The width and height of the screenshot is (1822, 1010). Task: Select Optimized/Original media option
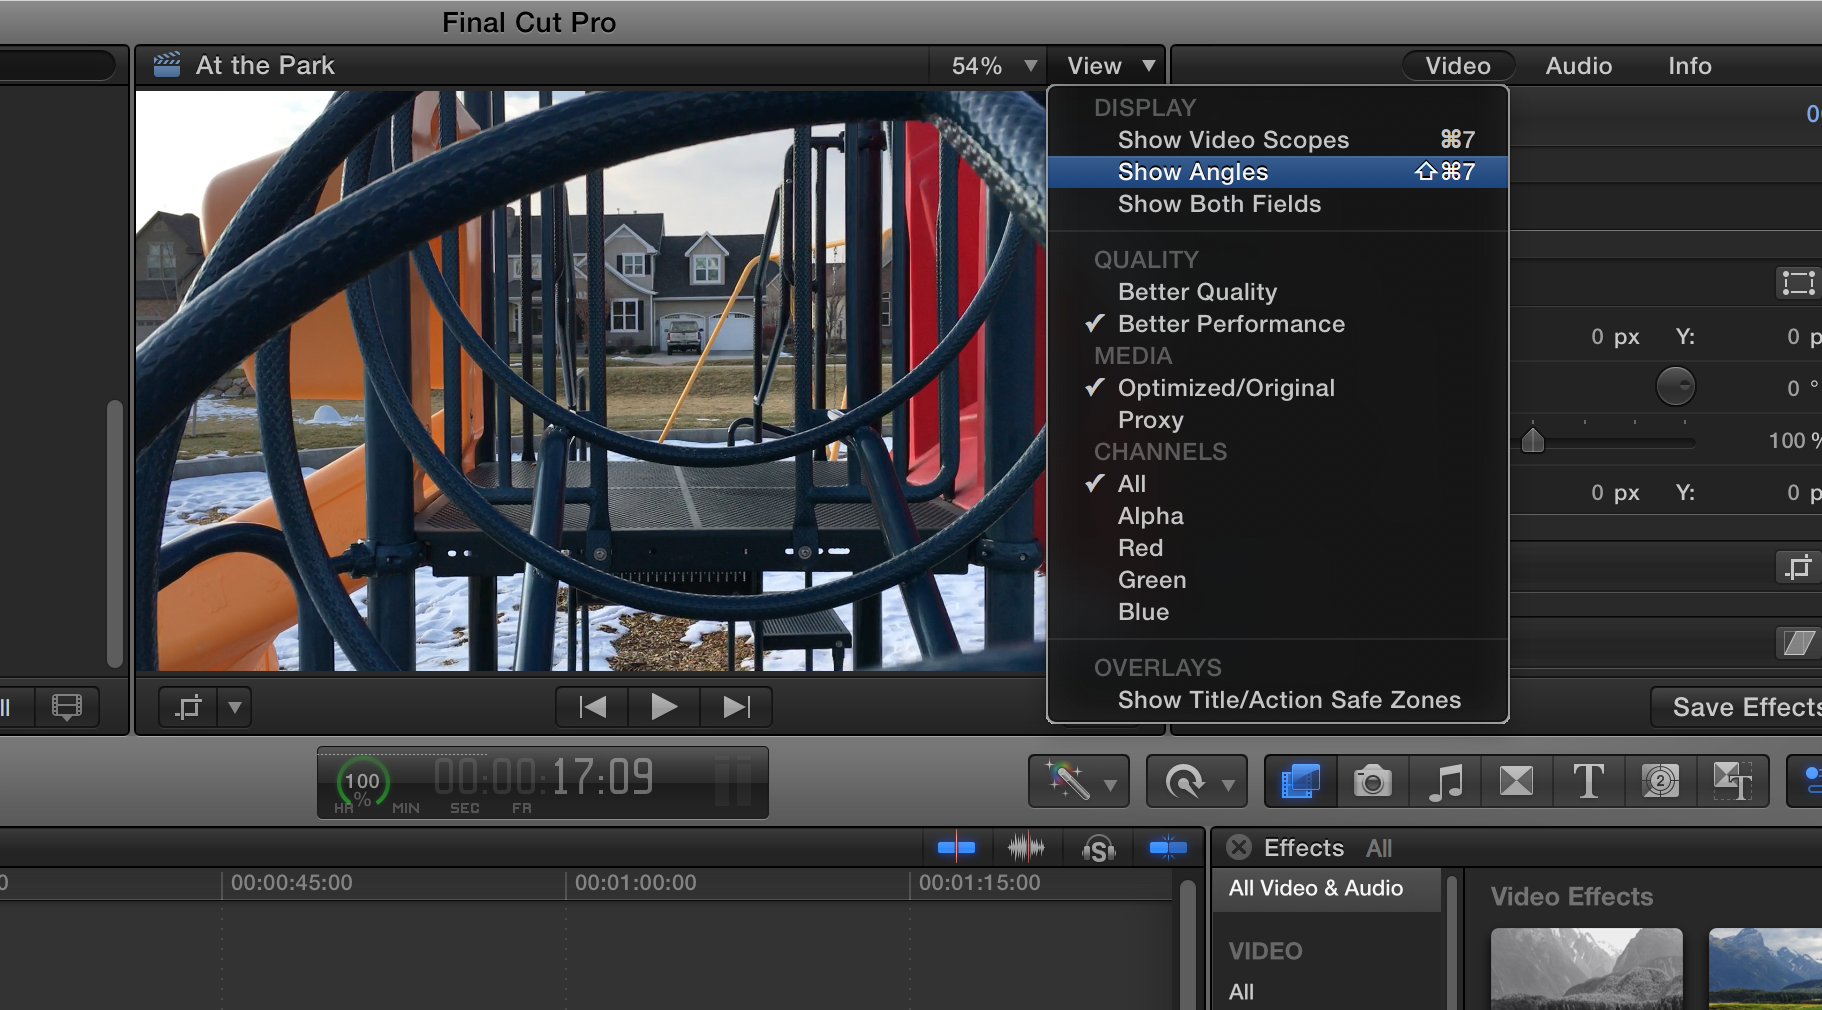click(x=1277, y=388)
